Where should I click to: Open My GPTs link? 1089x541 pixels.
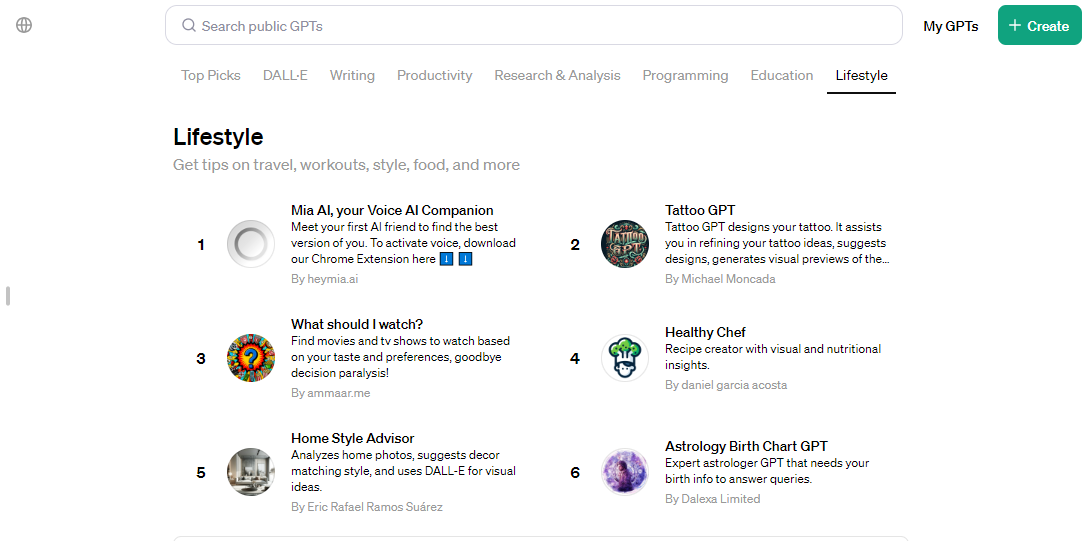coord(950,26)
